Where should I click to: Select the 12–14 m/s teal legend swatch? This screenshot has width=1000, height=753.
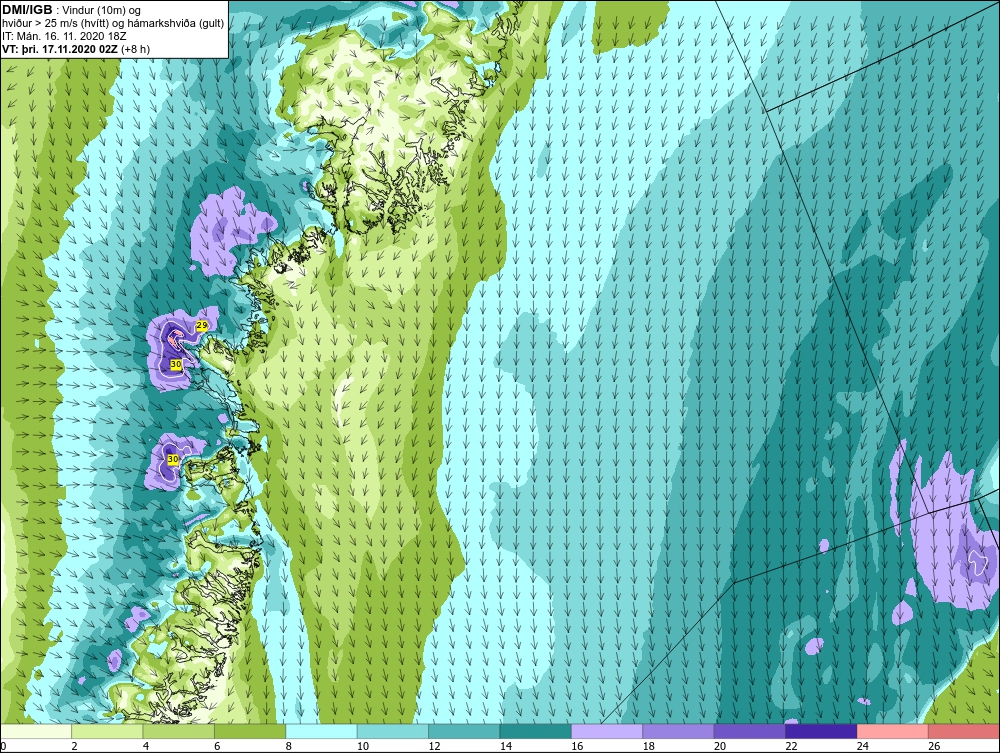pyautogui.click(x=465, y=731)
